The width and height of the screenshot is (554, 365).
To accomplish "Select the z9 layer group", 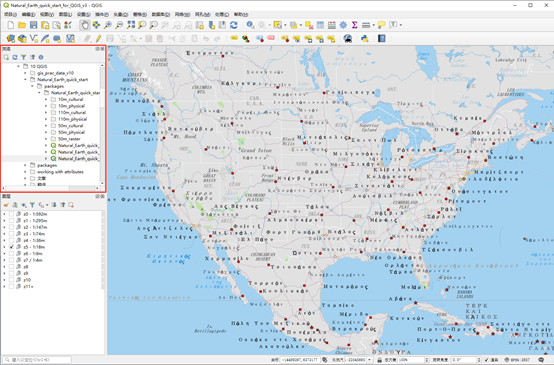I will click(x=26, y=273).
